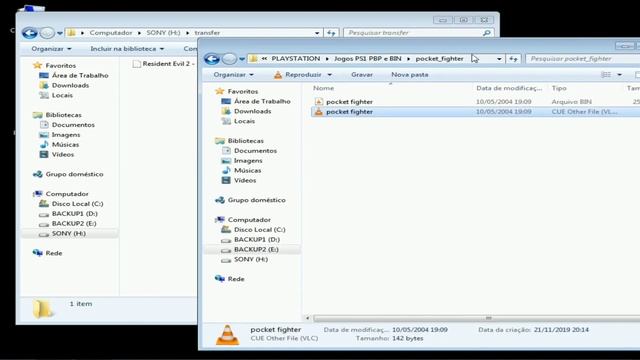
Task: Click Gravar button
Action: coord(362,75)
